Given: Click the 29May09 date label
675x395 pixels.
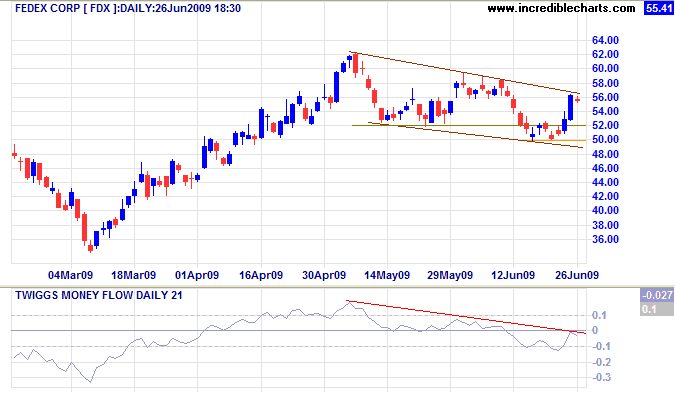Looking at the screenshot, I should coord(450,275).
